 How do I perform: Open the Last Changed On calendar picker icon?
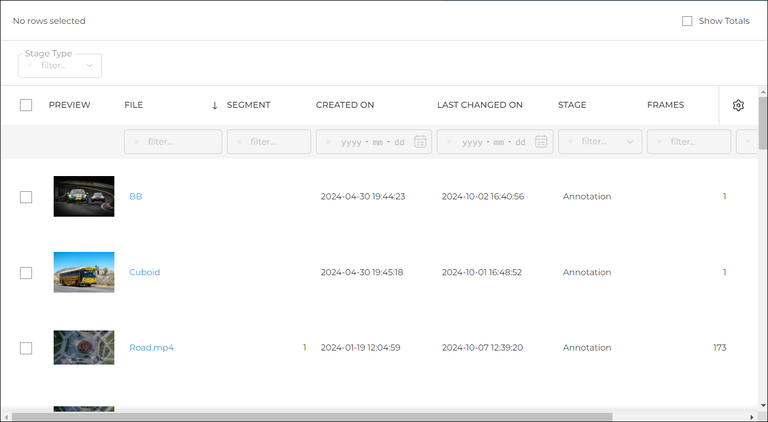[x=541, y=142]
